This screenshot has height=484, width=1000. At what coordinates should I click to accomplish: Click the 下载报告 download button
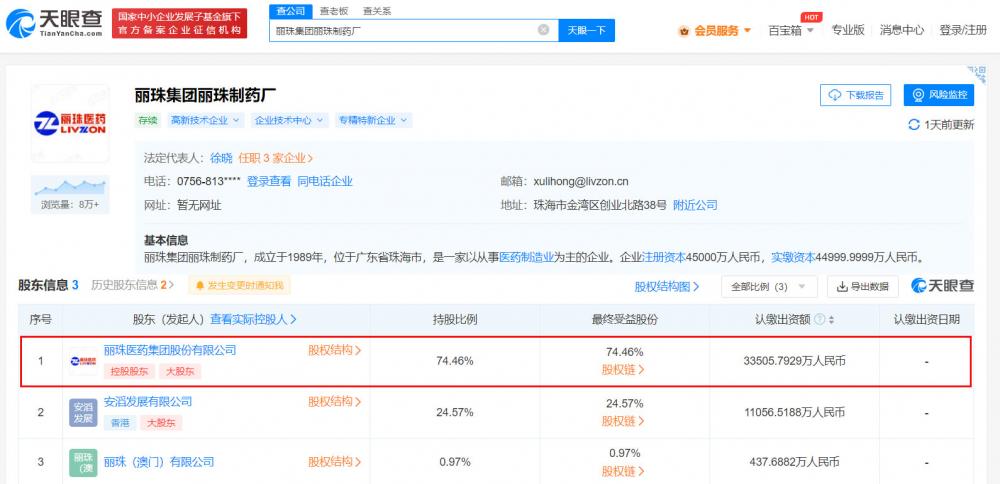[856, 96]
